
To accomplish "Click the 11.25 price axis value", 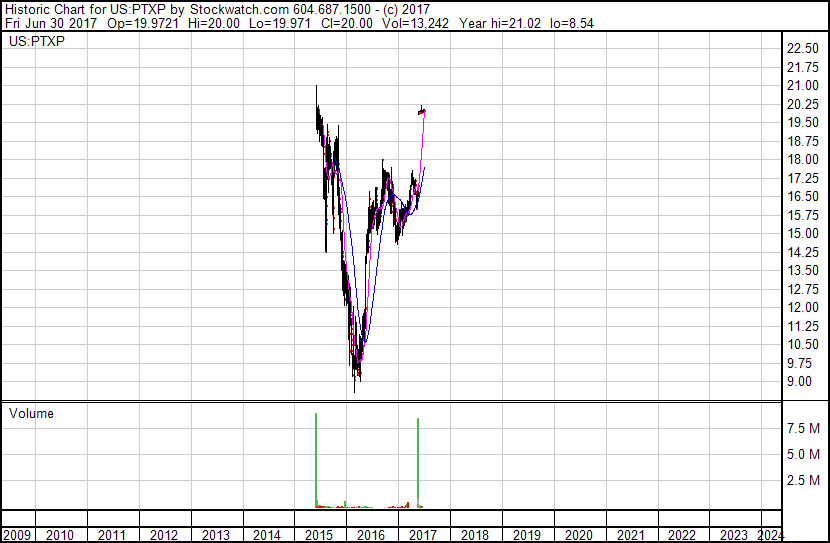I will point(803,327).
